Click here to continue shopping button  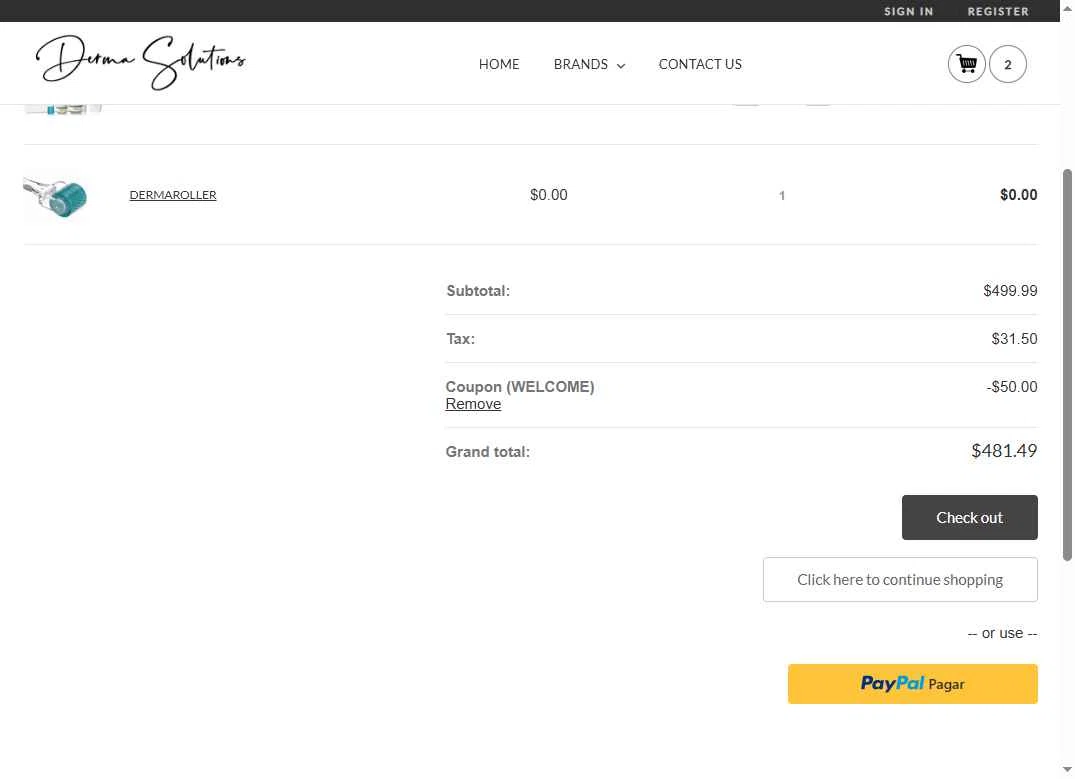coord(900,579)
